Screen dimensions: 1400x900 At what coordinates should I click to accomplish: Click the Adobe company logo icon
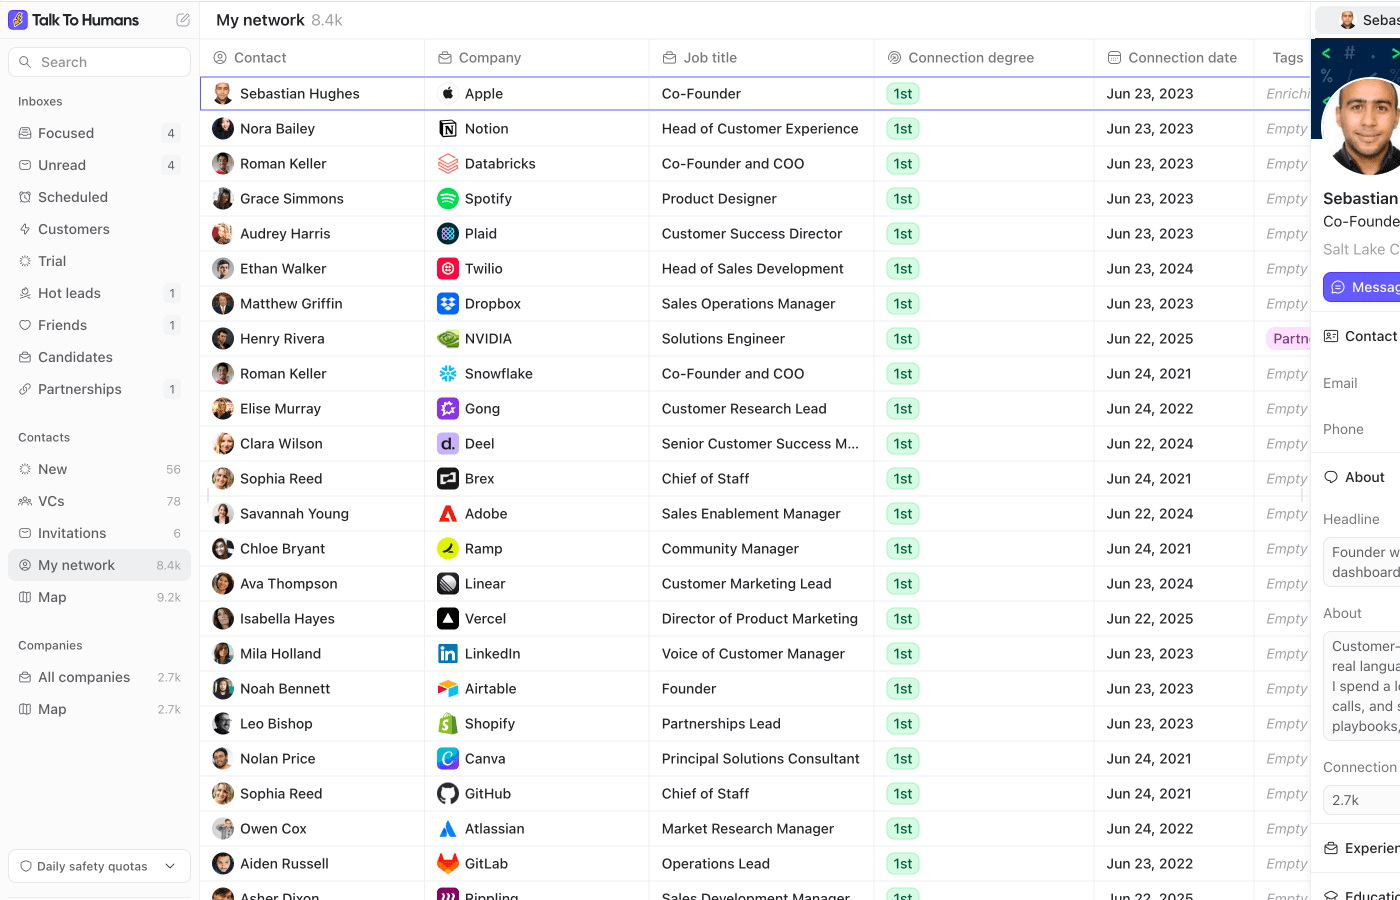coord(448,514)
